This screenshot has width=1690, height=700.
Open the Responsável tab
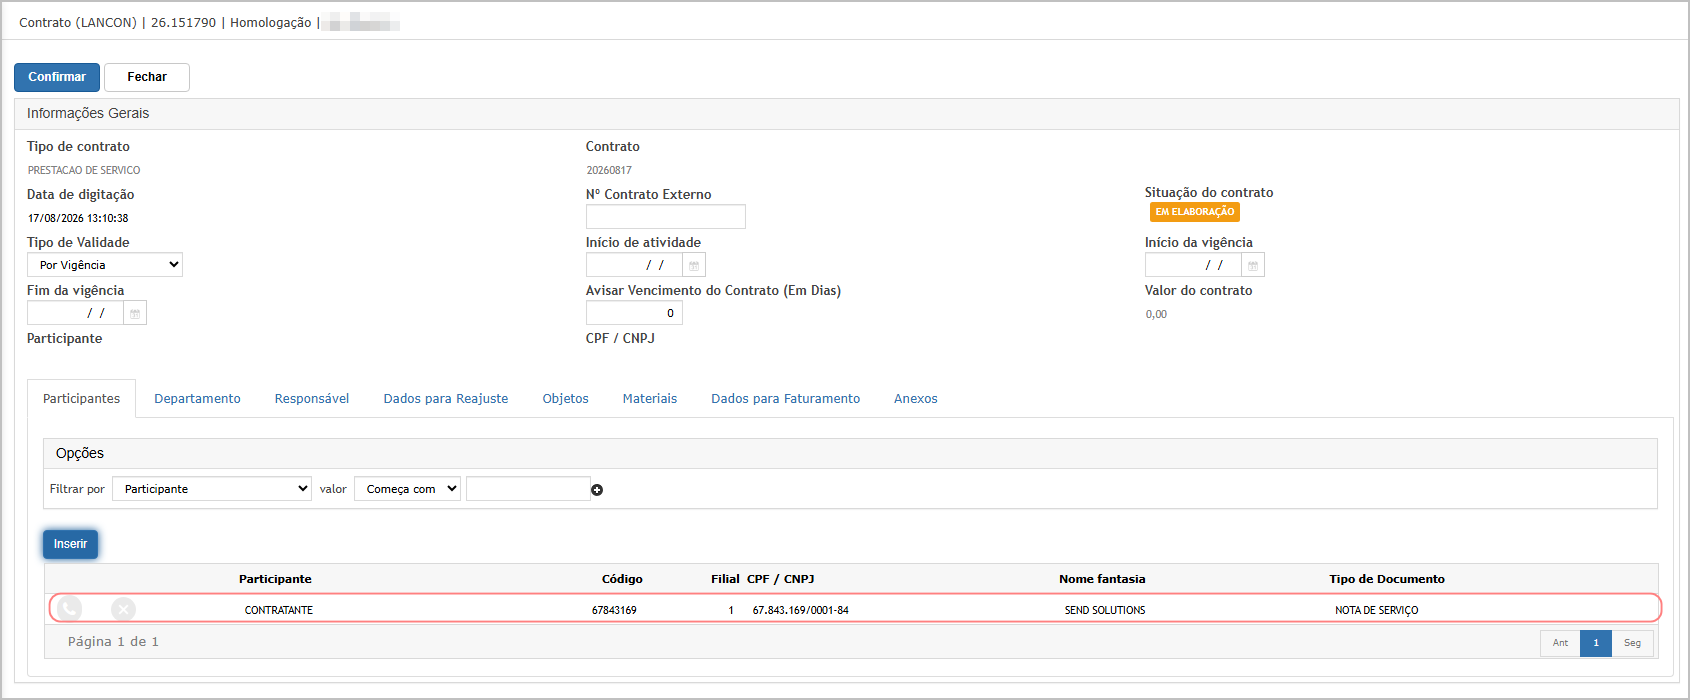(312, 399)
